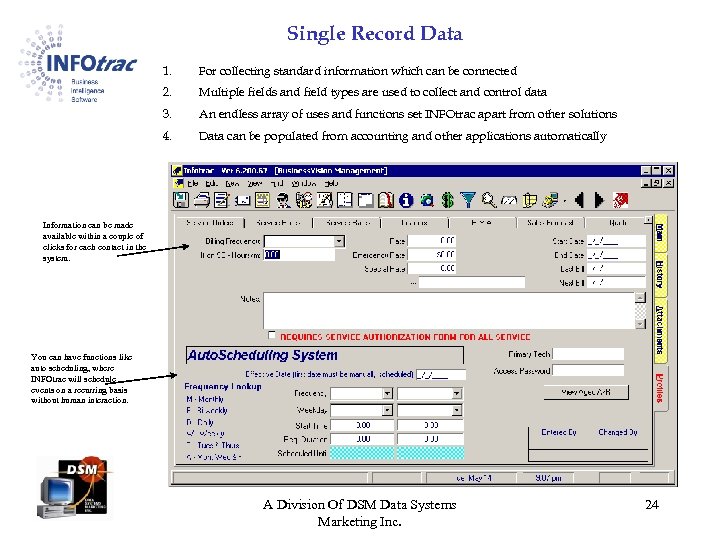This screenshot has height=540, width=720.
Task: Click the Primary Tech field
Action: click(x=589, y=354)
